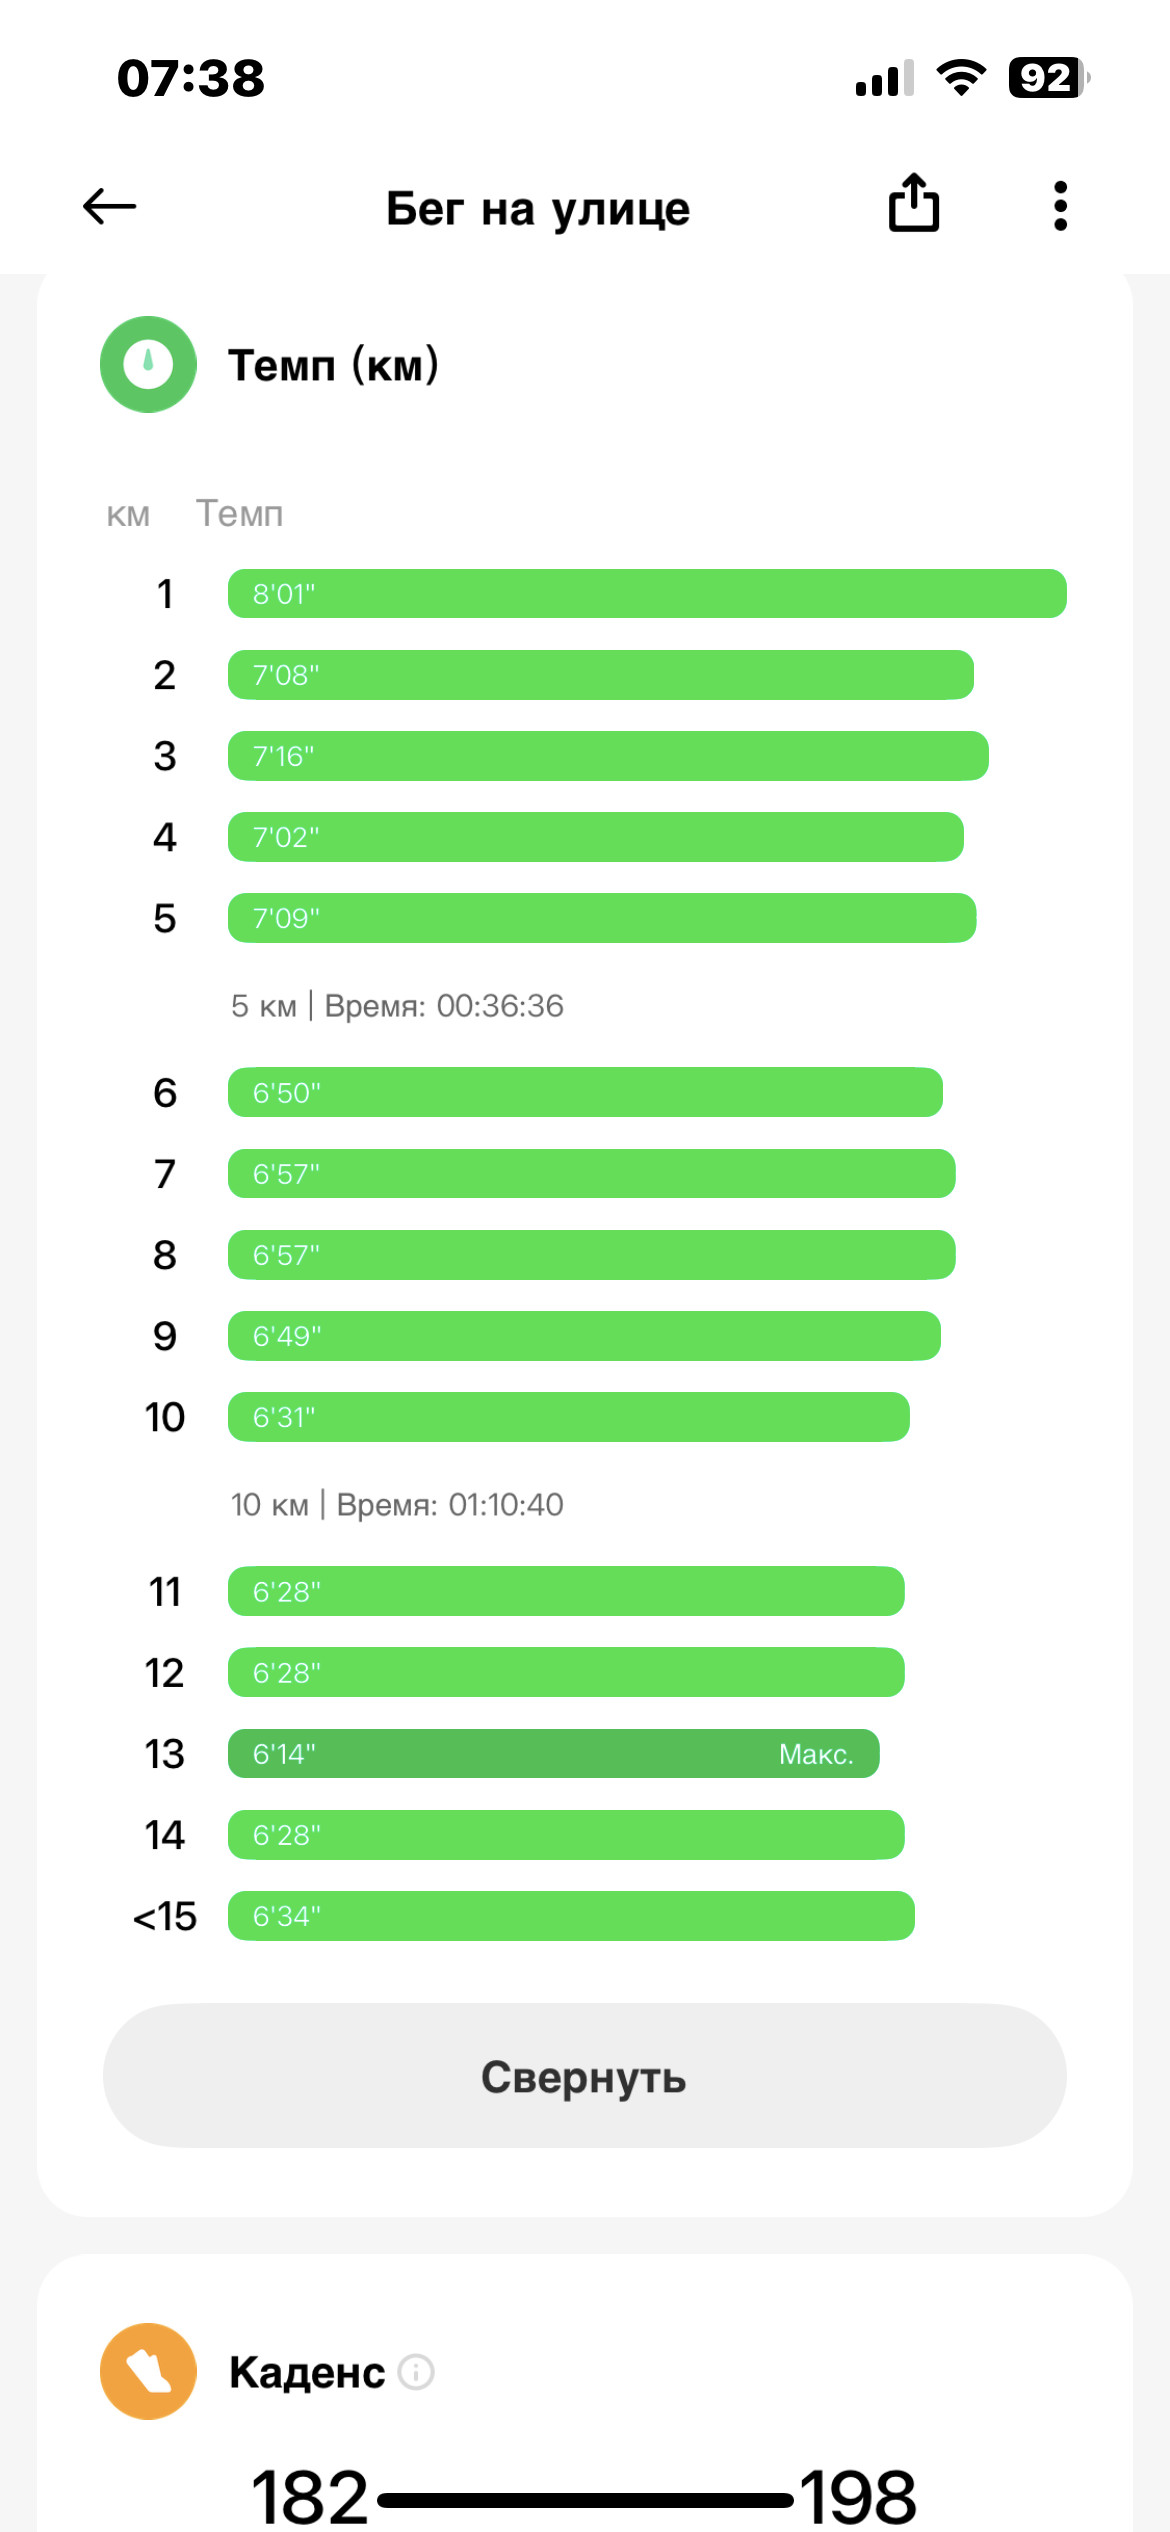
Task: Tap the green pace stopwatch icon
Action: point(148,364)
